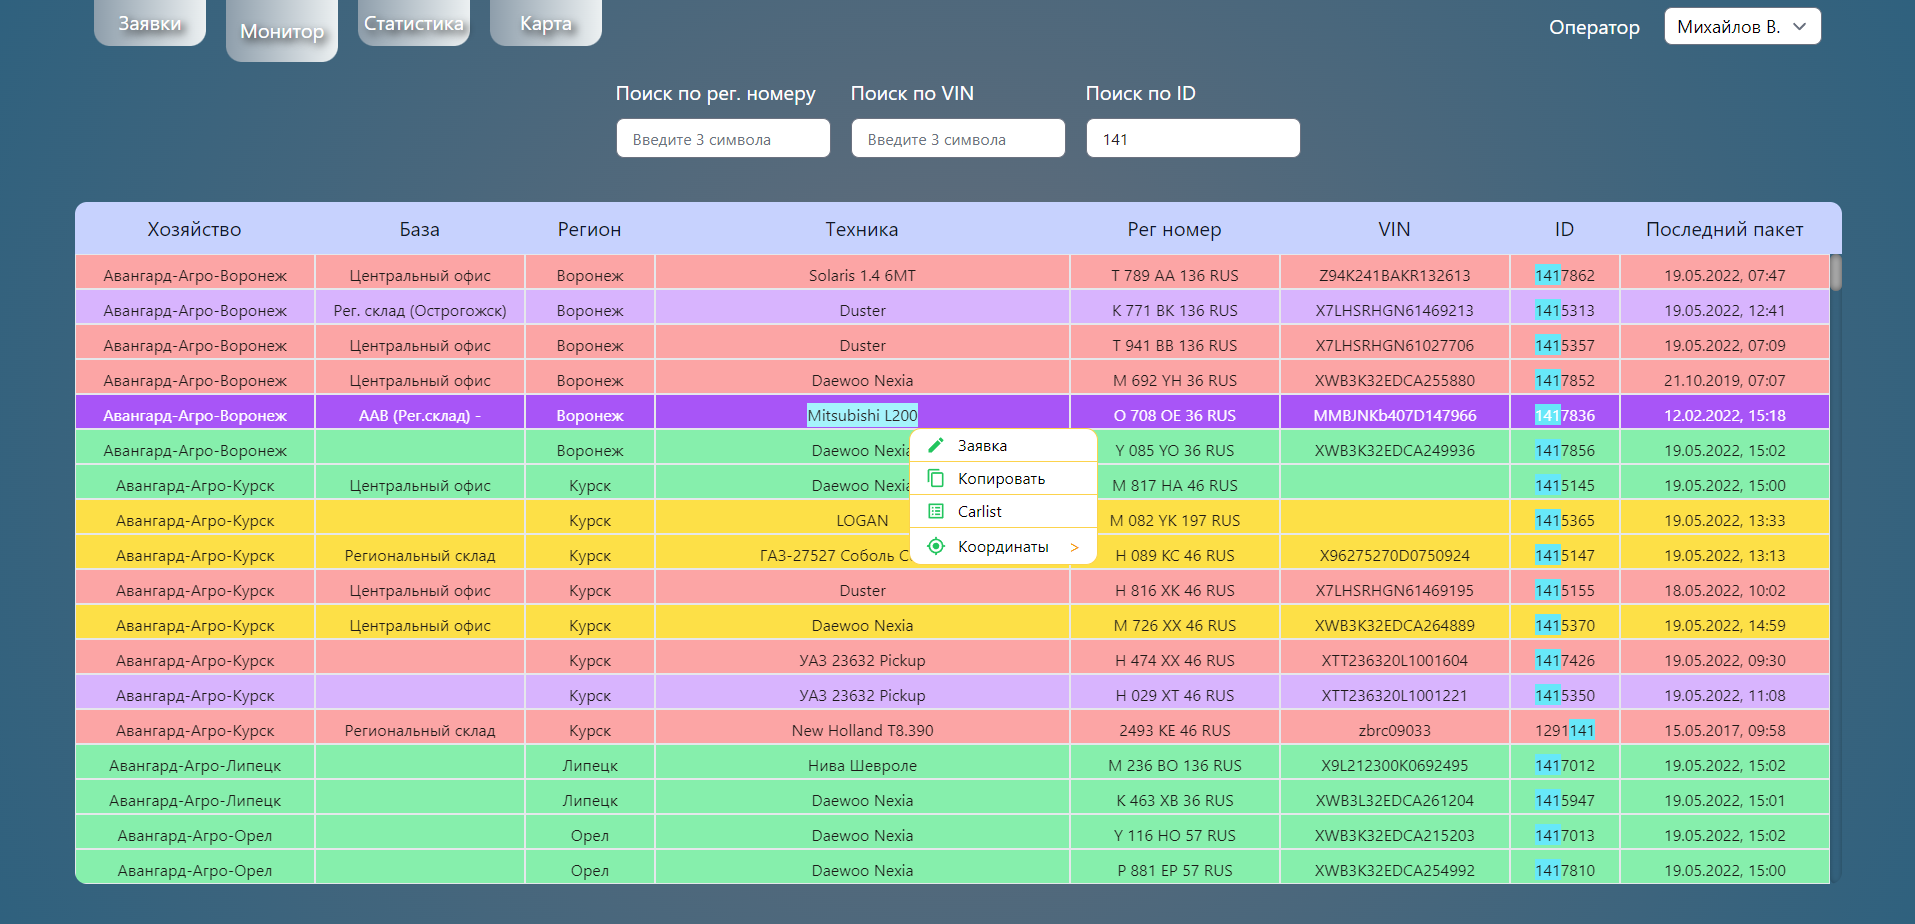Click inside the Поиск по ID field
Image resolution: width=1915 pixels, height=924 pixels.
tap(1192, 138)
